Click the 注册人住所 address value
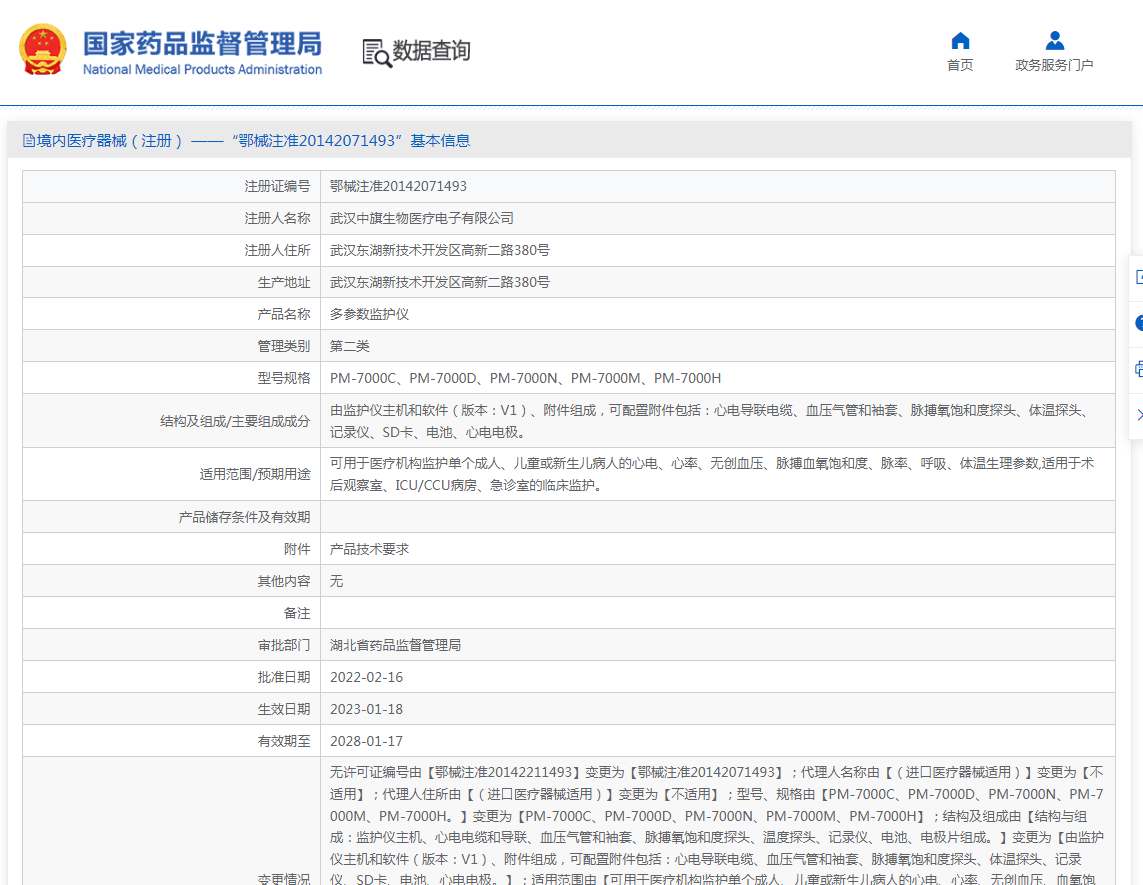This screenshot has height=885, width=1143. (x=440, y=250)
